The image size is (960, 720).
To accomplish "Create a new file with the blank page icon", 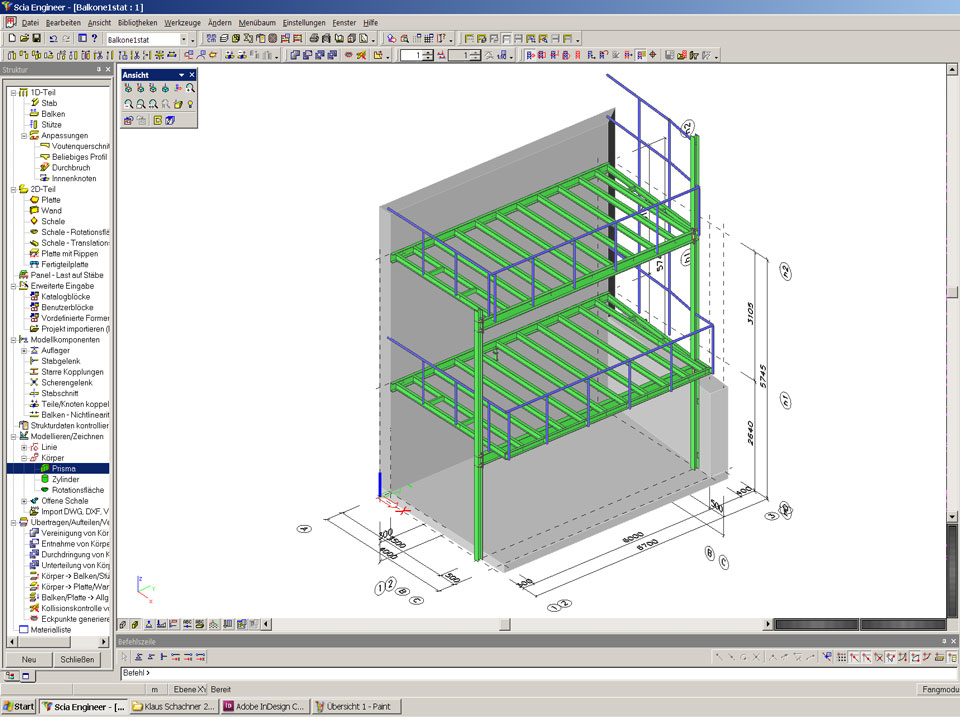I will pos(11,38).
